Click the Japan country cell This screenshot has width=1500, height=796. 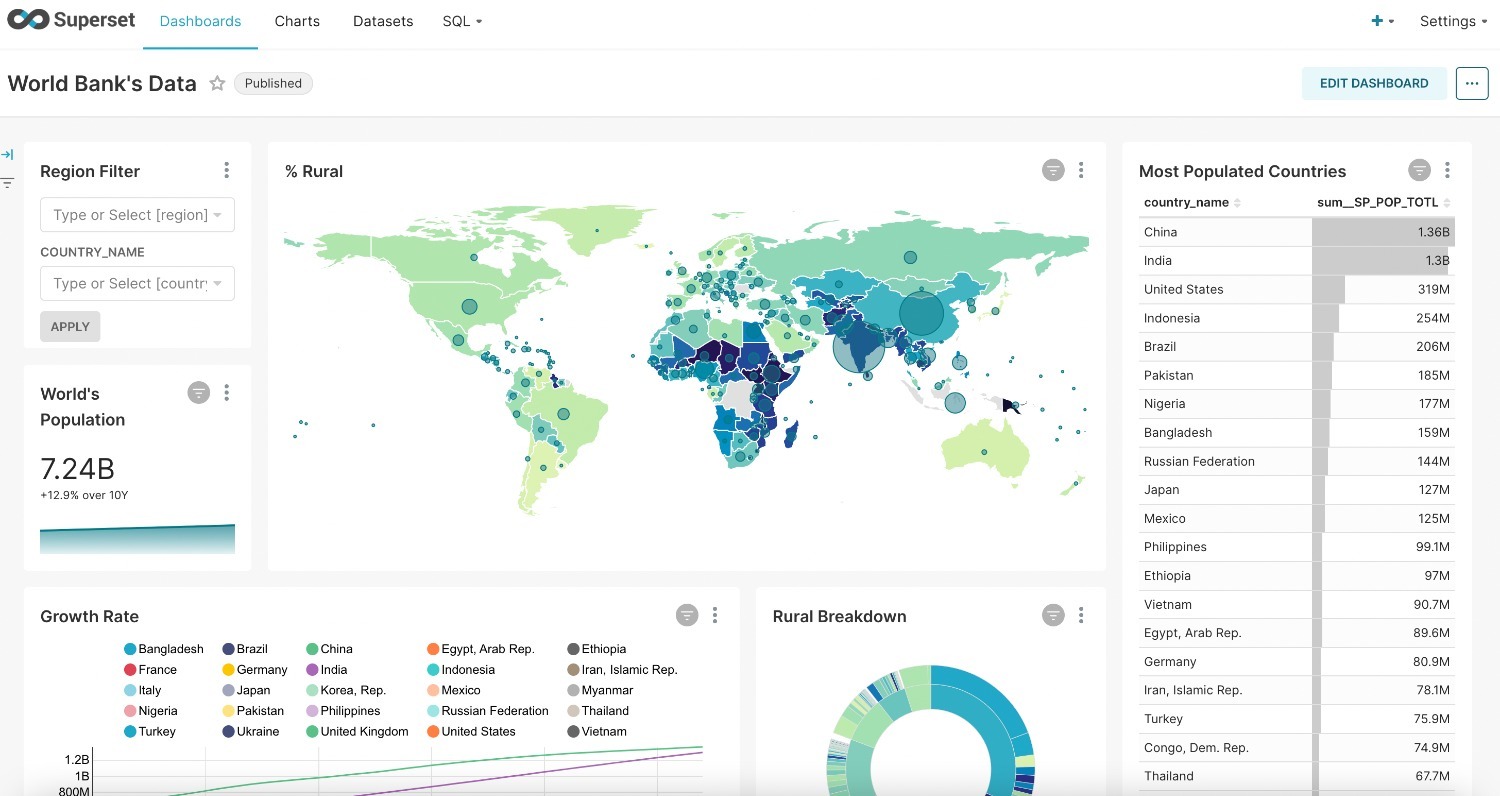click(1226, 490)
